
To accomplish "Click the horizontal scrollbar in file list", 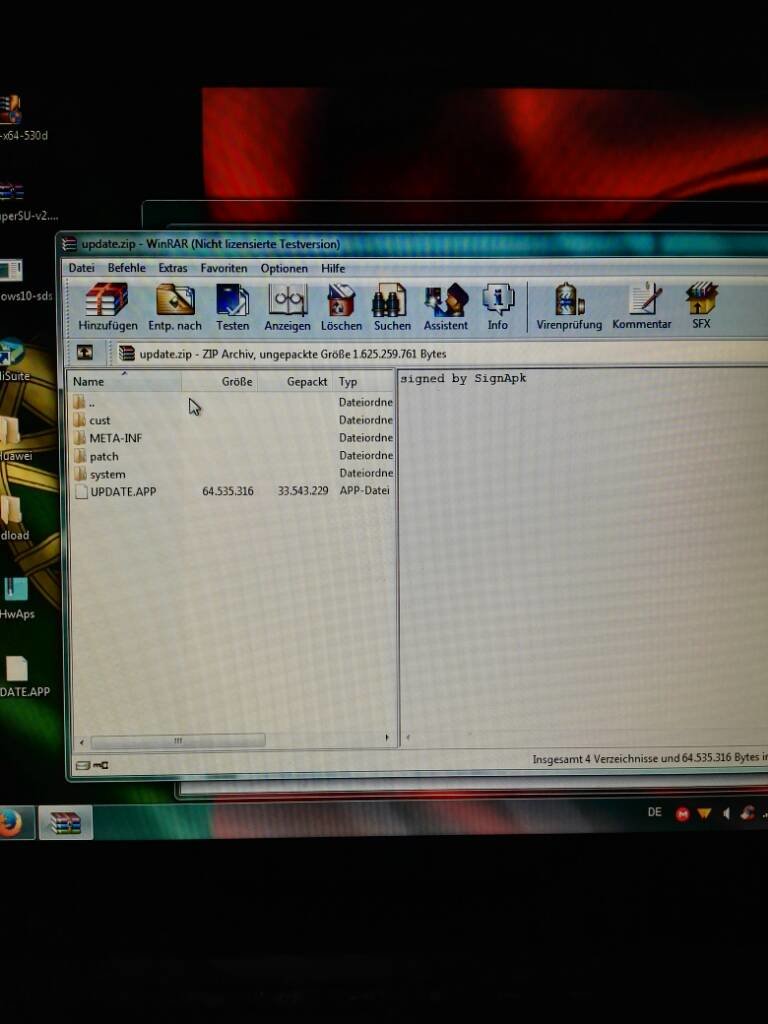I will point(178,741).
